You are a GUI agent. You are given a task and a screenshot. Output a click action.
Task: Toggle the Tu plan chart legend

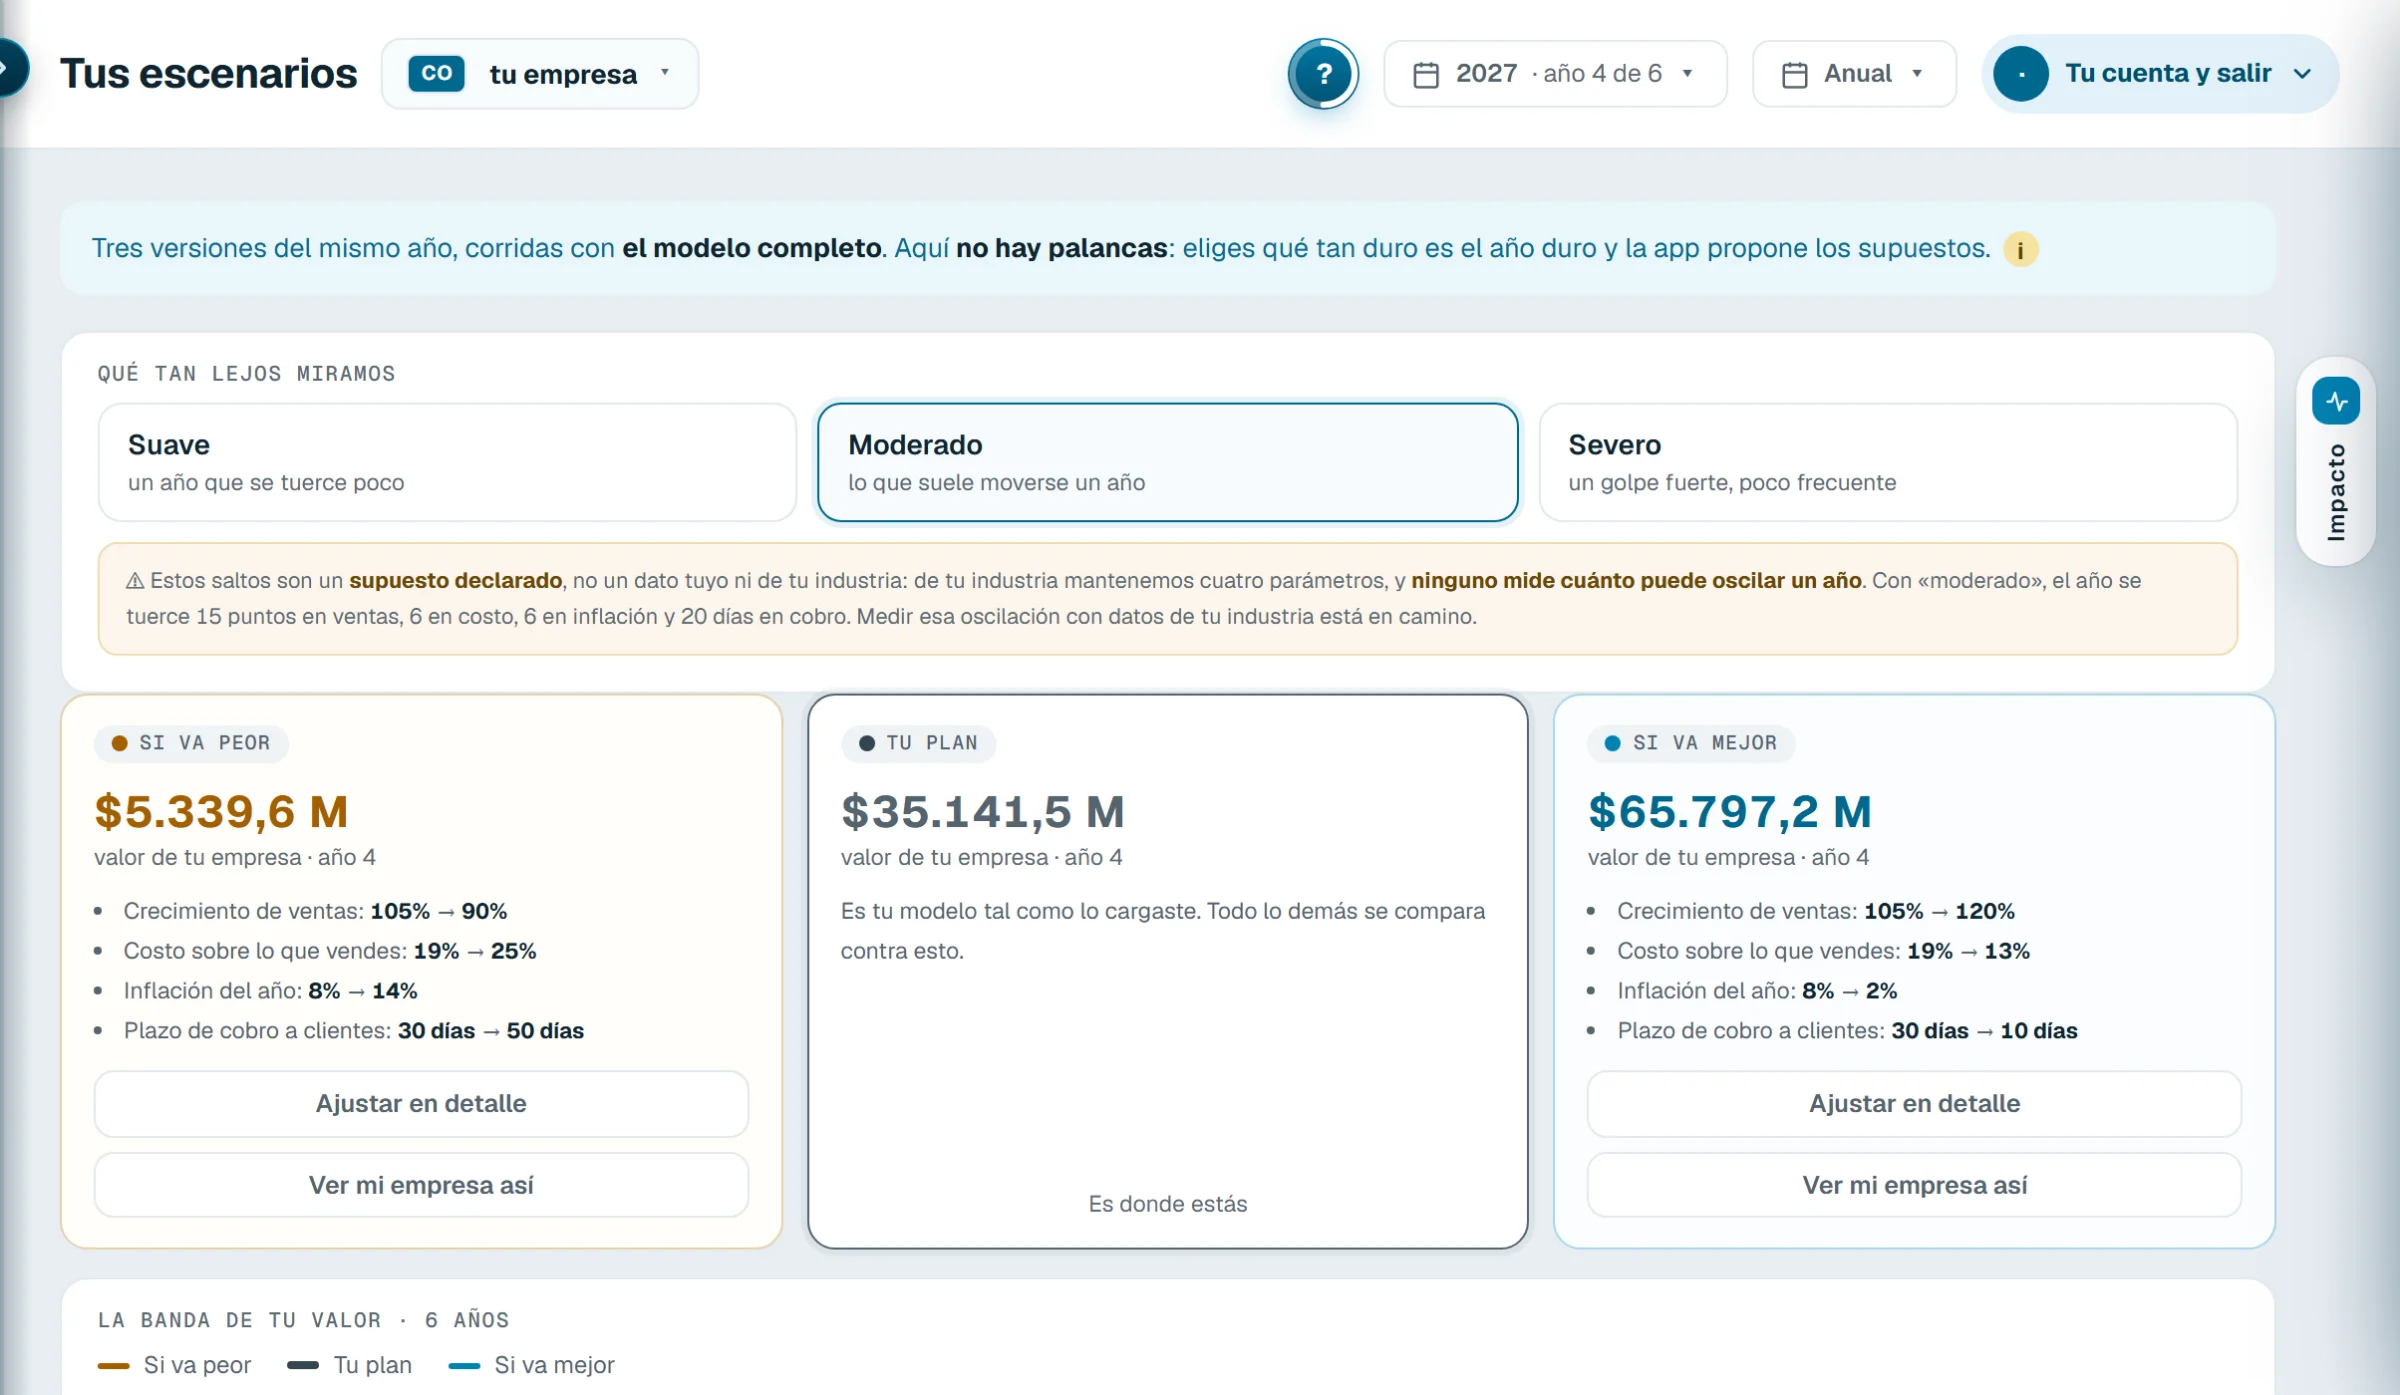point(349,1365)
